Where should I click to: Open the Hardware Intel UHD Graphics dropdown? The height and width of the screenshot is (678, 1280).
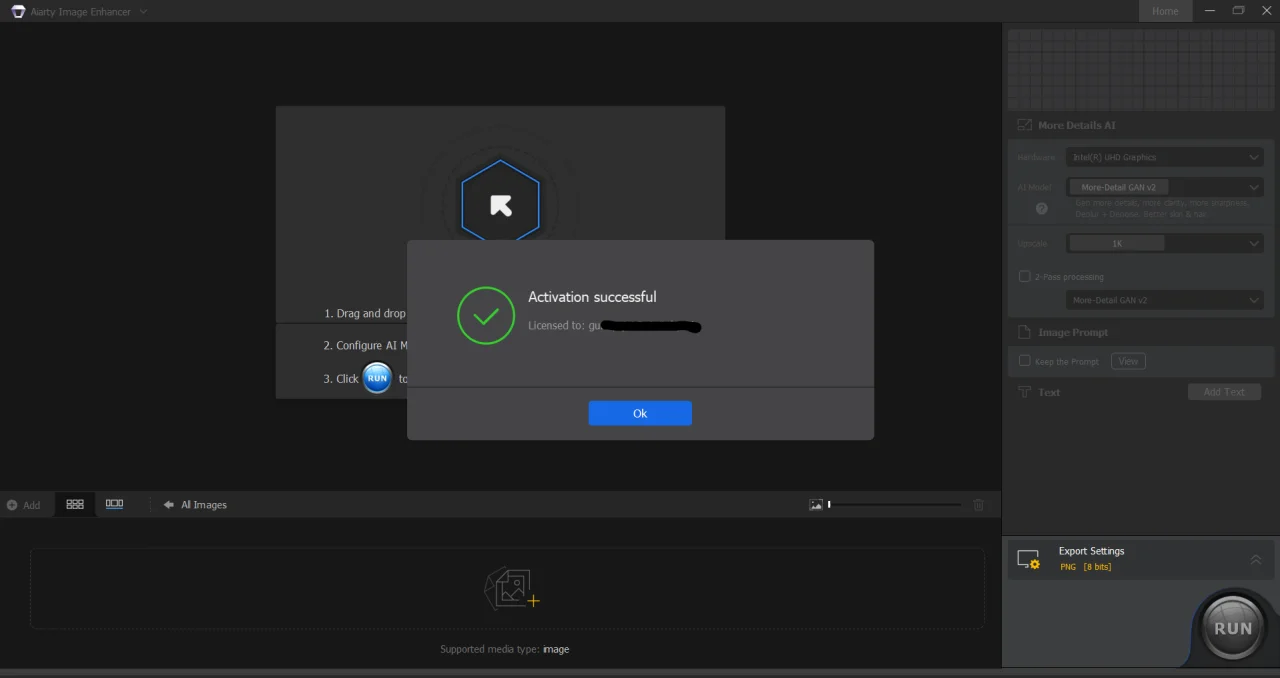tap(1165, 157)
